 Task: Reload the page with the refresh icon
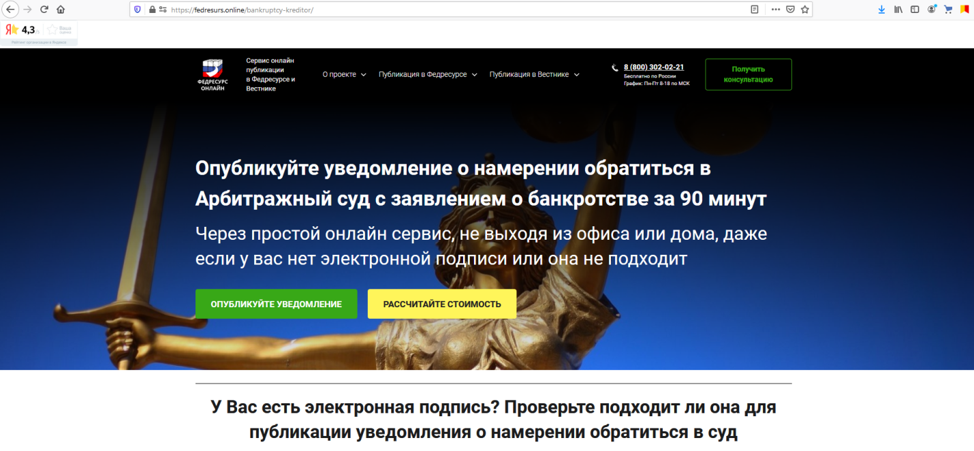coord(44,9)
